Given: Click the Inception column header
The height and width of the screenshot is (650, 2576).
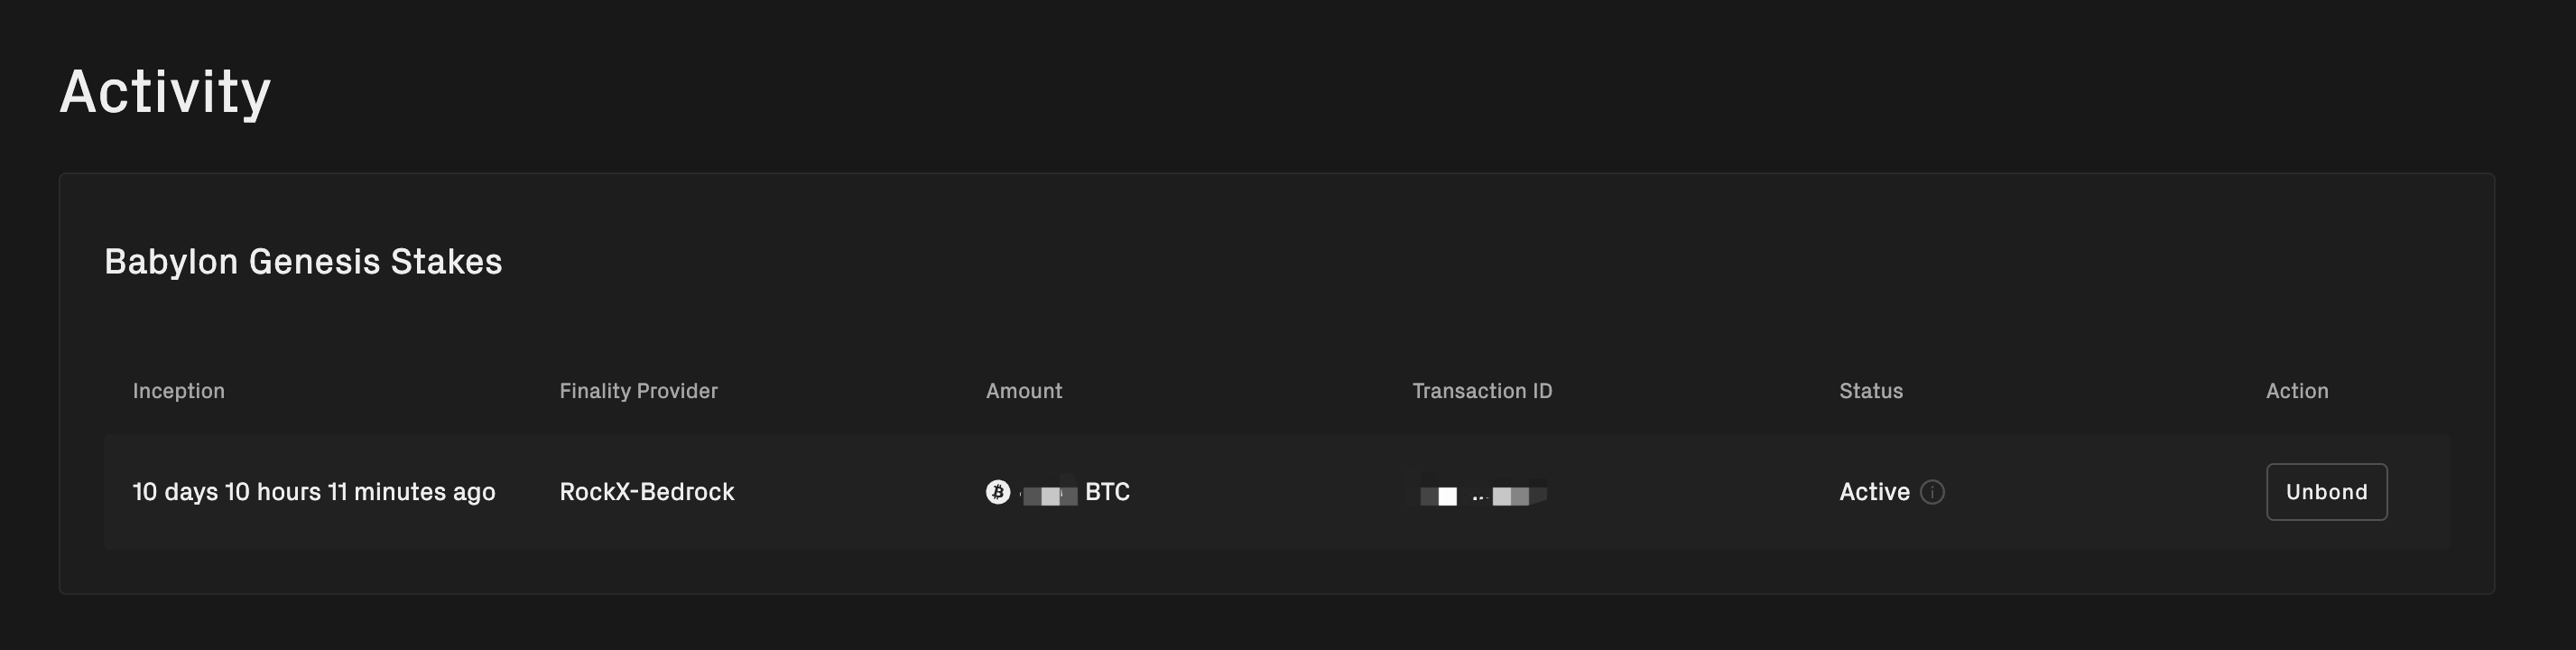Looking at the screenshot, I should point(178,391).
